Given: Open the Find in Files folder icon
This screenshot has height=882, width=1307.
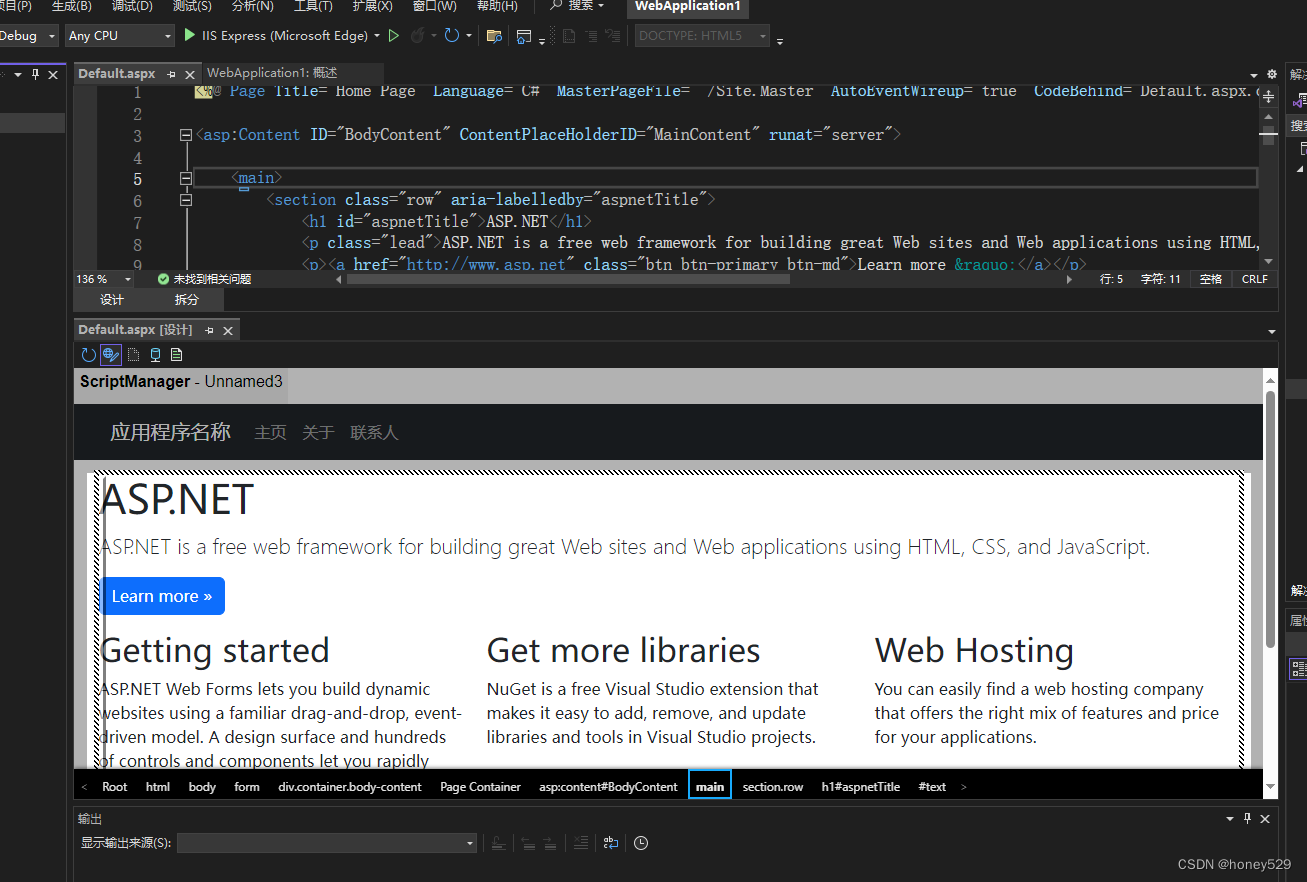Looking at the screenshot, I should click(x=494, y=36).
